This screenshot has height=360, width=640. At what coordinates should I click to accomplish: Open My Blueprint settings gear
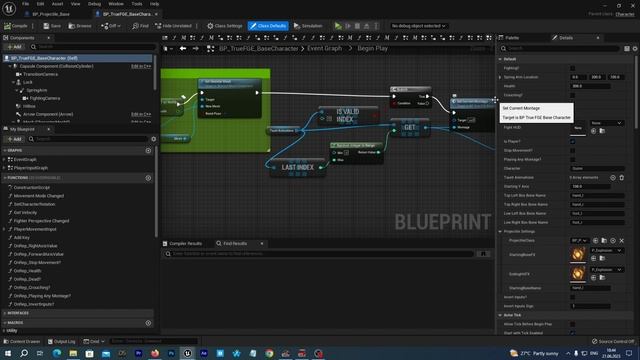(153, 139)
